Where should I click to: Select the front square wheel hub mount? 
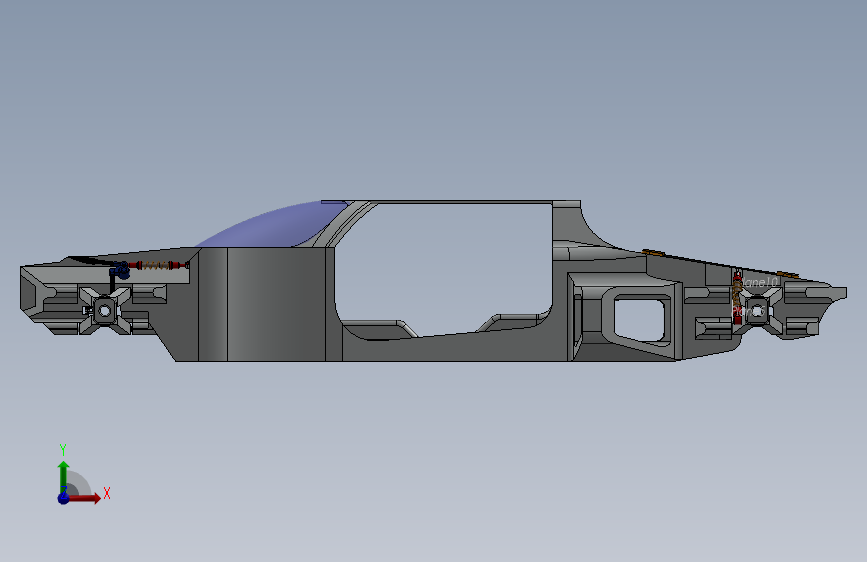point(105,310)
